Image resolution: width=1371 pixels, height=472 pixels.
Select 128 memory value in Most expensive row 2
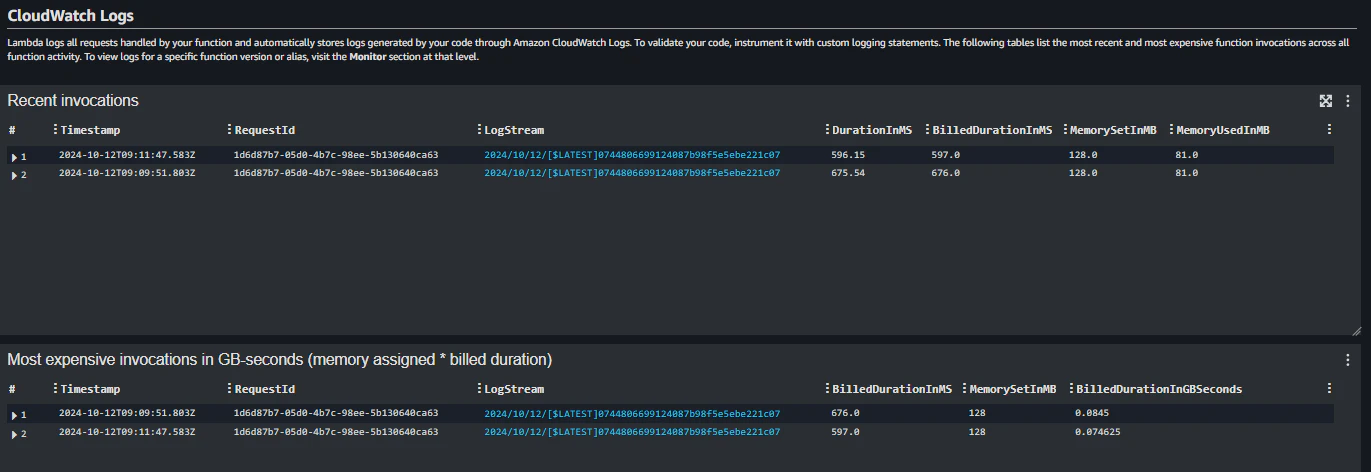[977, 432]
